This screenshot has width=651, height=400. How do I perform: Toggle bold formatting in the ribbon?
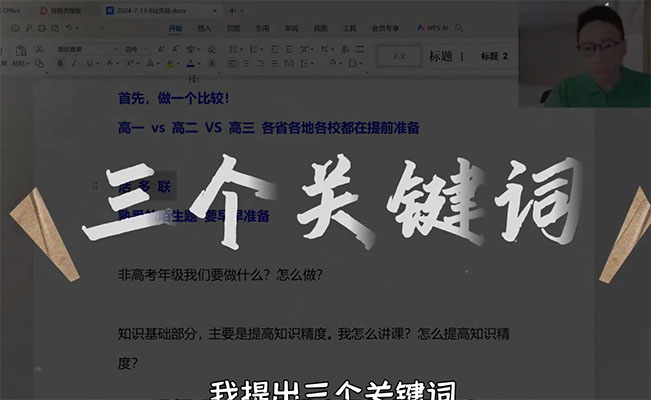[59, 63]
